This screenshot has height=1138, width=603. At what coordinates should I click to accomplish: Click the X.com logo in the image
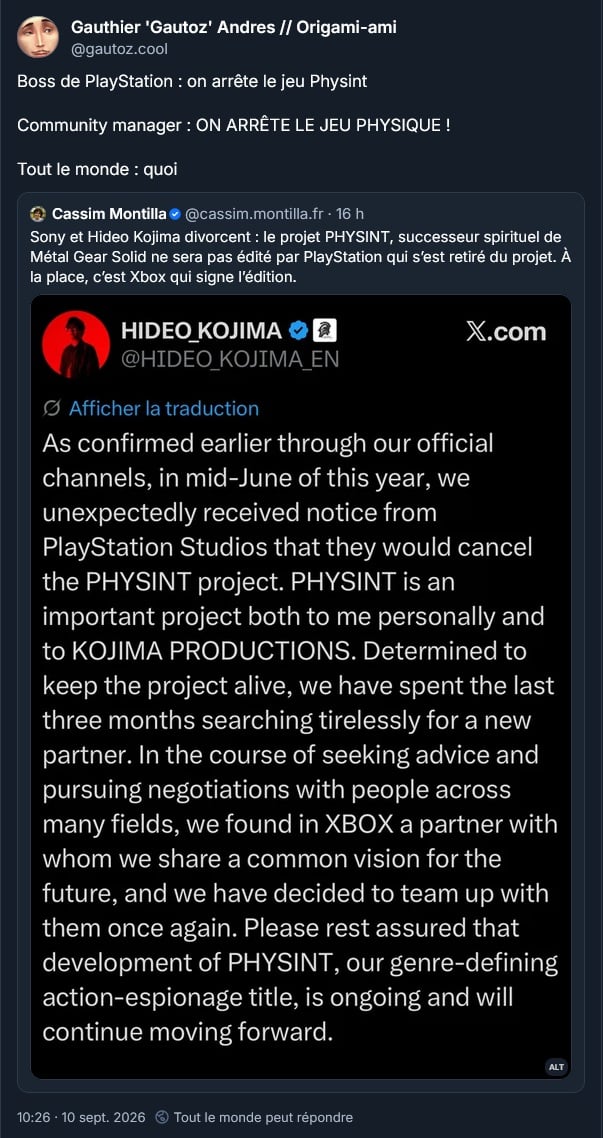point(506,332)
